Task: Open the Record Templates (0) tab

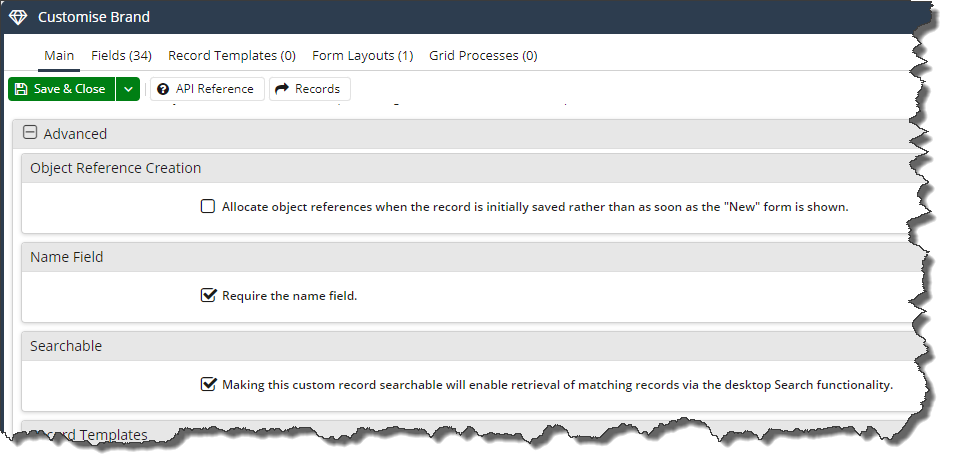Action: pos(232,55)
